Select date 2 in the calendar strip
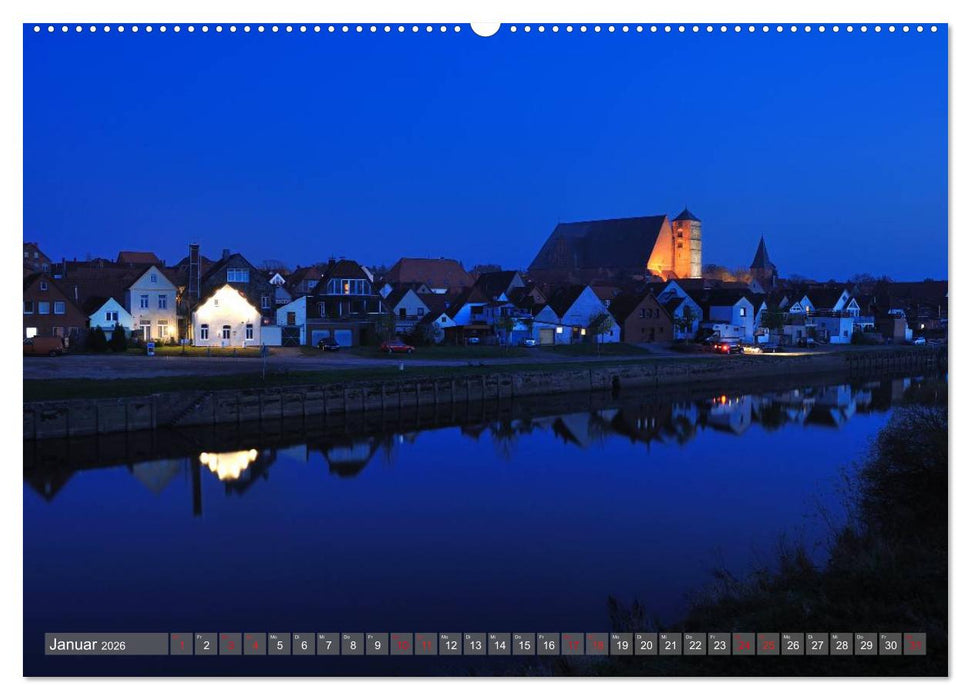Image resolution: width=971 pixels, height=700 pixels. tap(205, 645)
